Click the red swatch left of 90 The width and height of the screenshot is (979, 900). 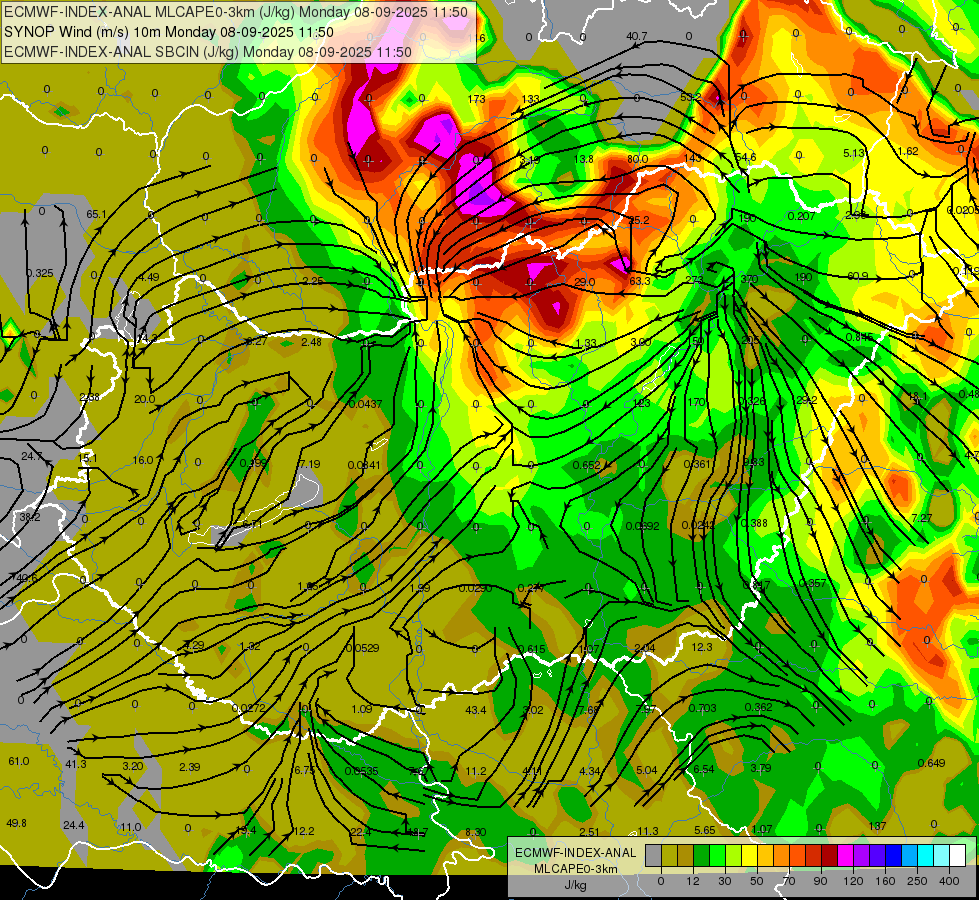(x=813, y=855)
